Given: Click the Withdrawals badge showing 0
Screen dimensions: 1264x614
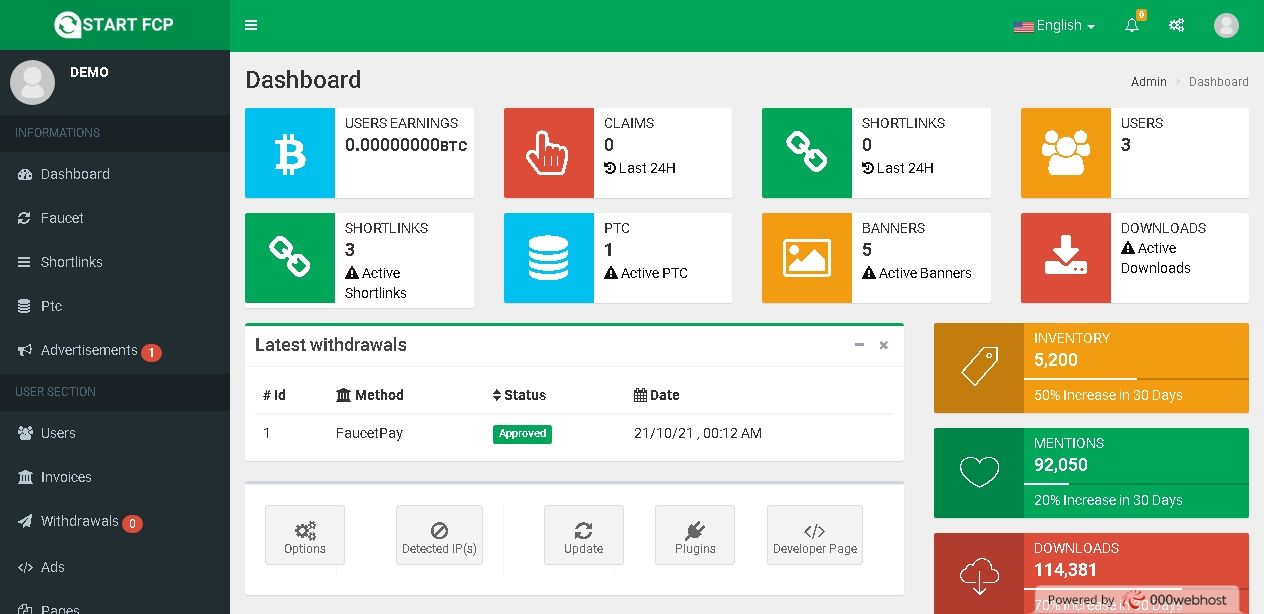Looking at the screenshot, I should [132, 523].
